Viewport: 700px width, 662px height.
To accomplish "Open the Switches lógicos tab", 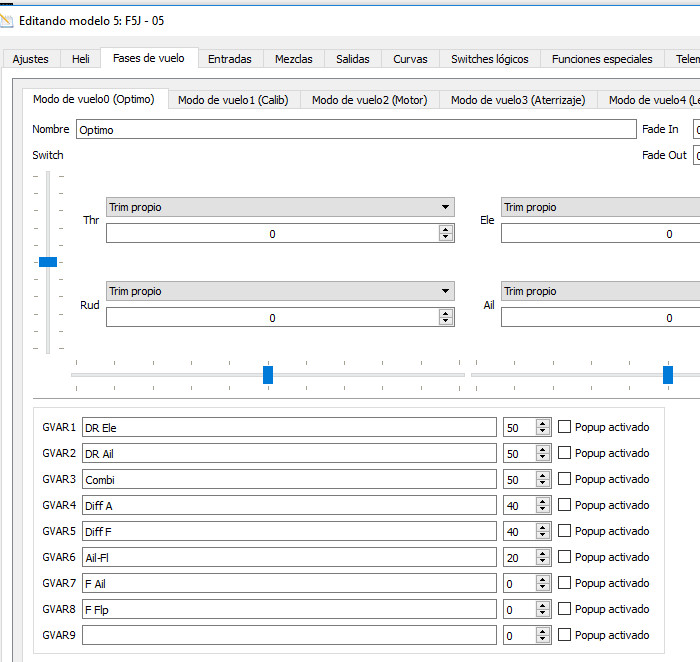I will click(x=489, y=59).
